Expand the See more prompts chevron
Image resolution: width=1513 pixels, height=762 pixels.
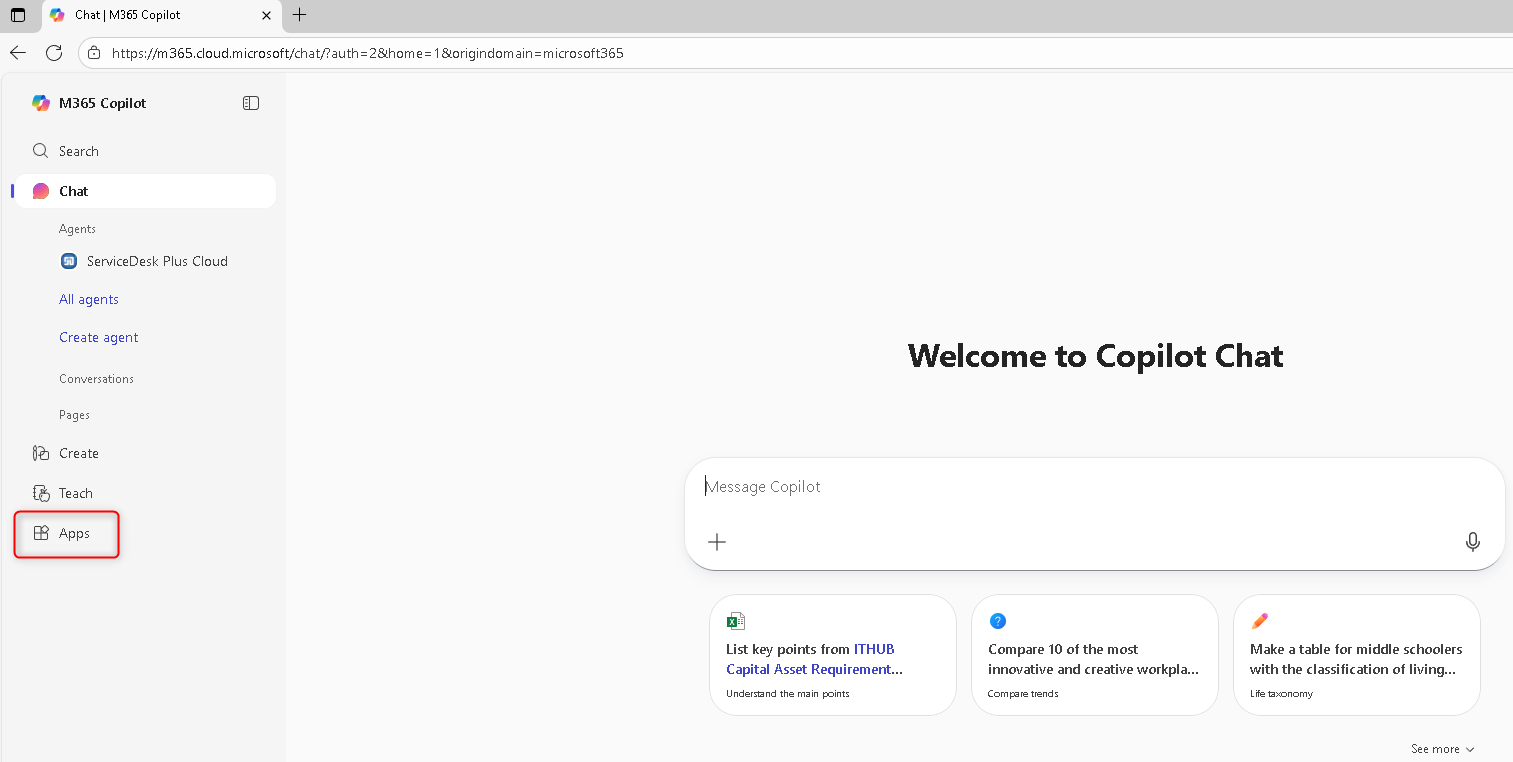[1469, 749]
